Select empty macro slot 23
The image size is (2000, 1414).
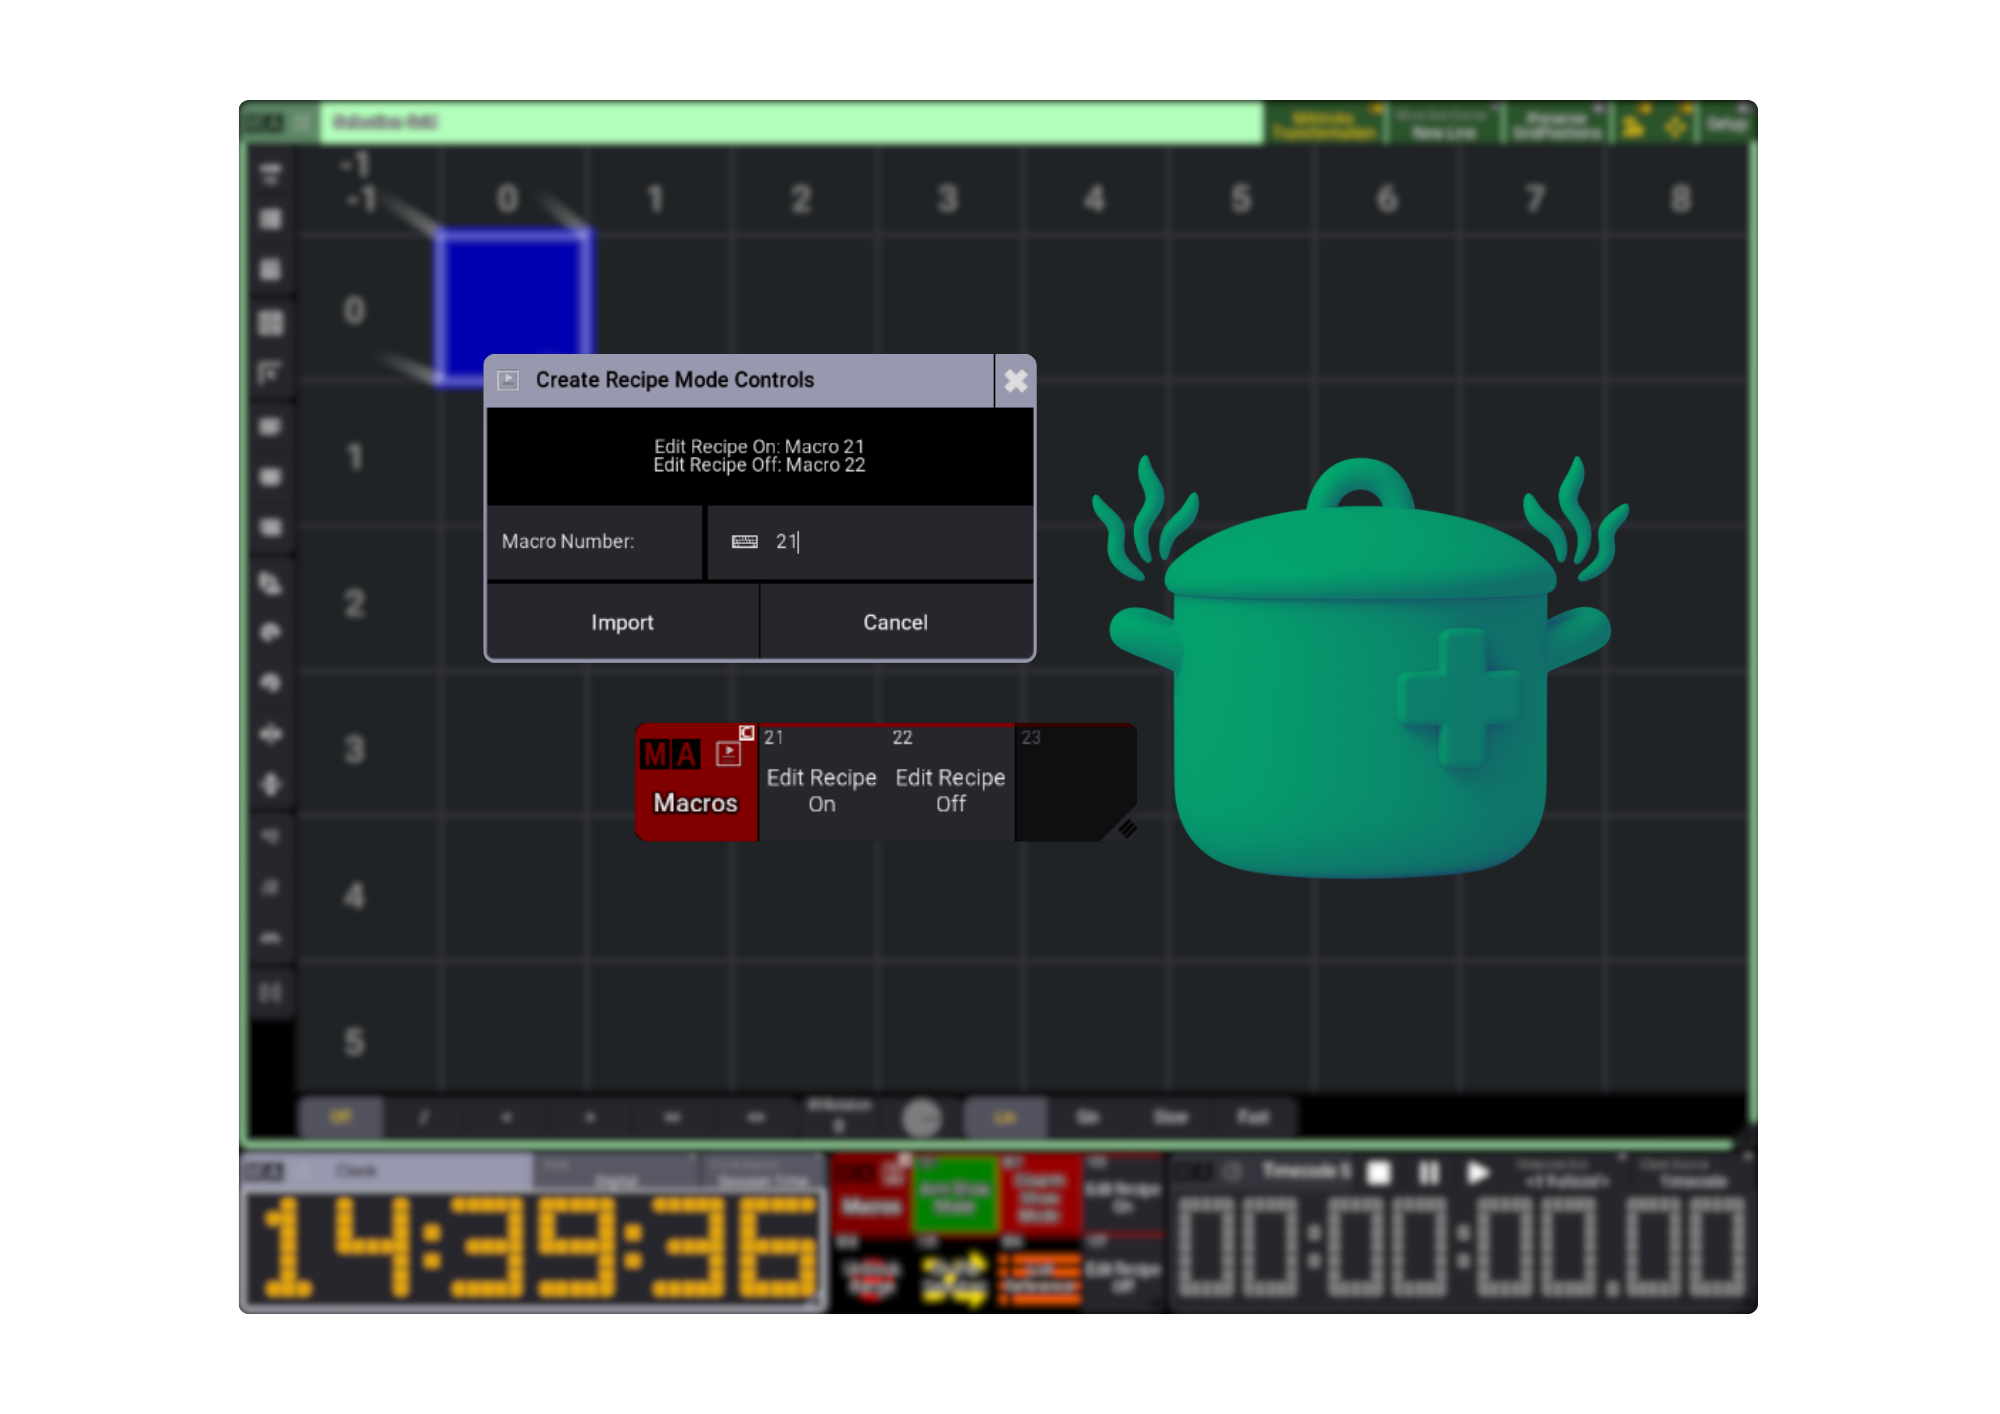tap(1075, 782)
